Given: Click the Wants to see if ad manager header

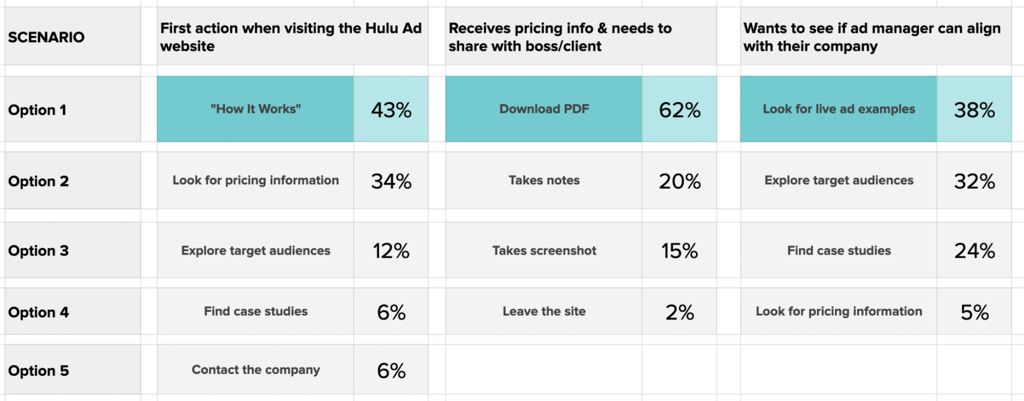Looking at the screenshot, I should point(876,37).
